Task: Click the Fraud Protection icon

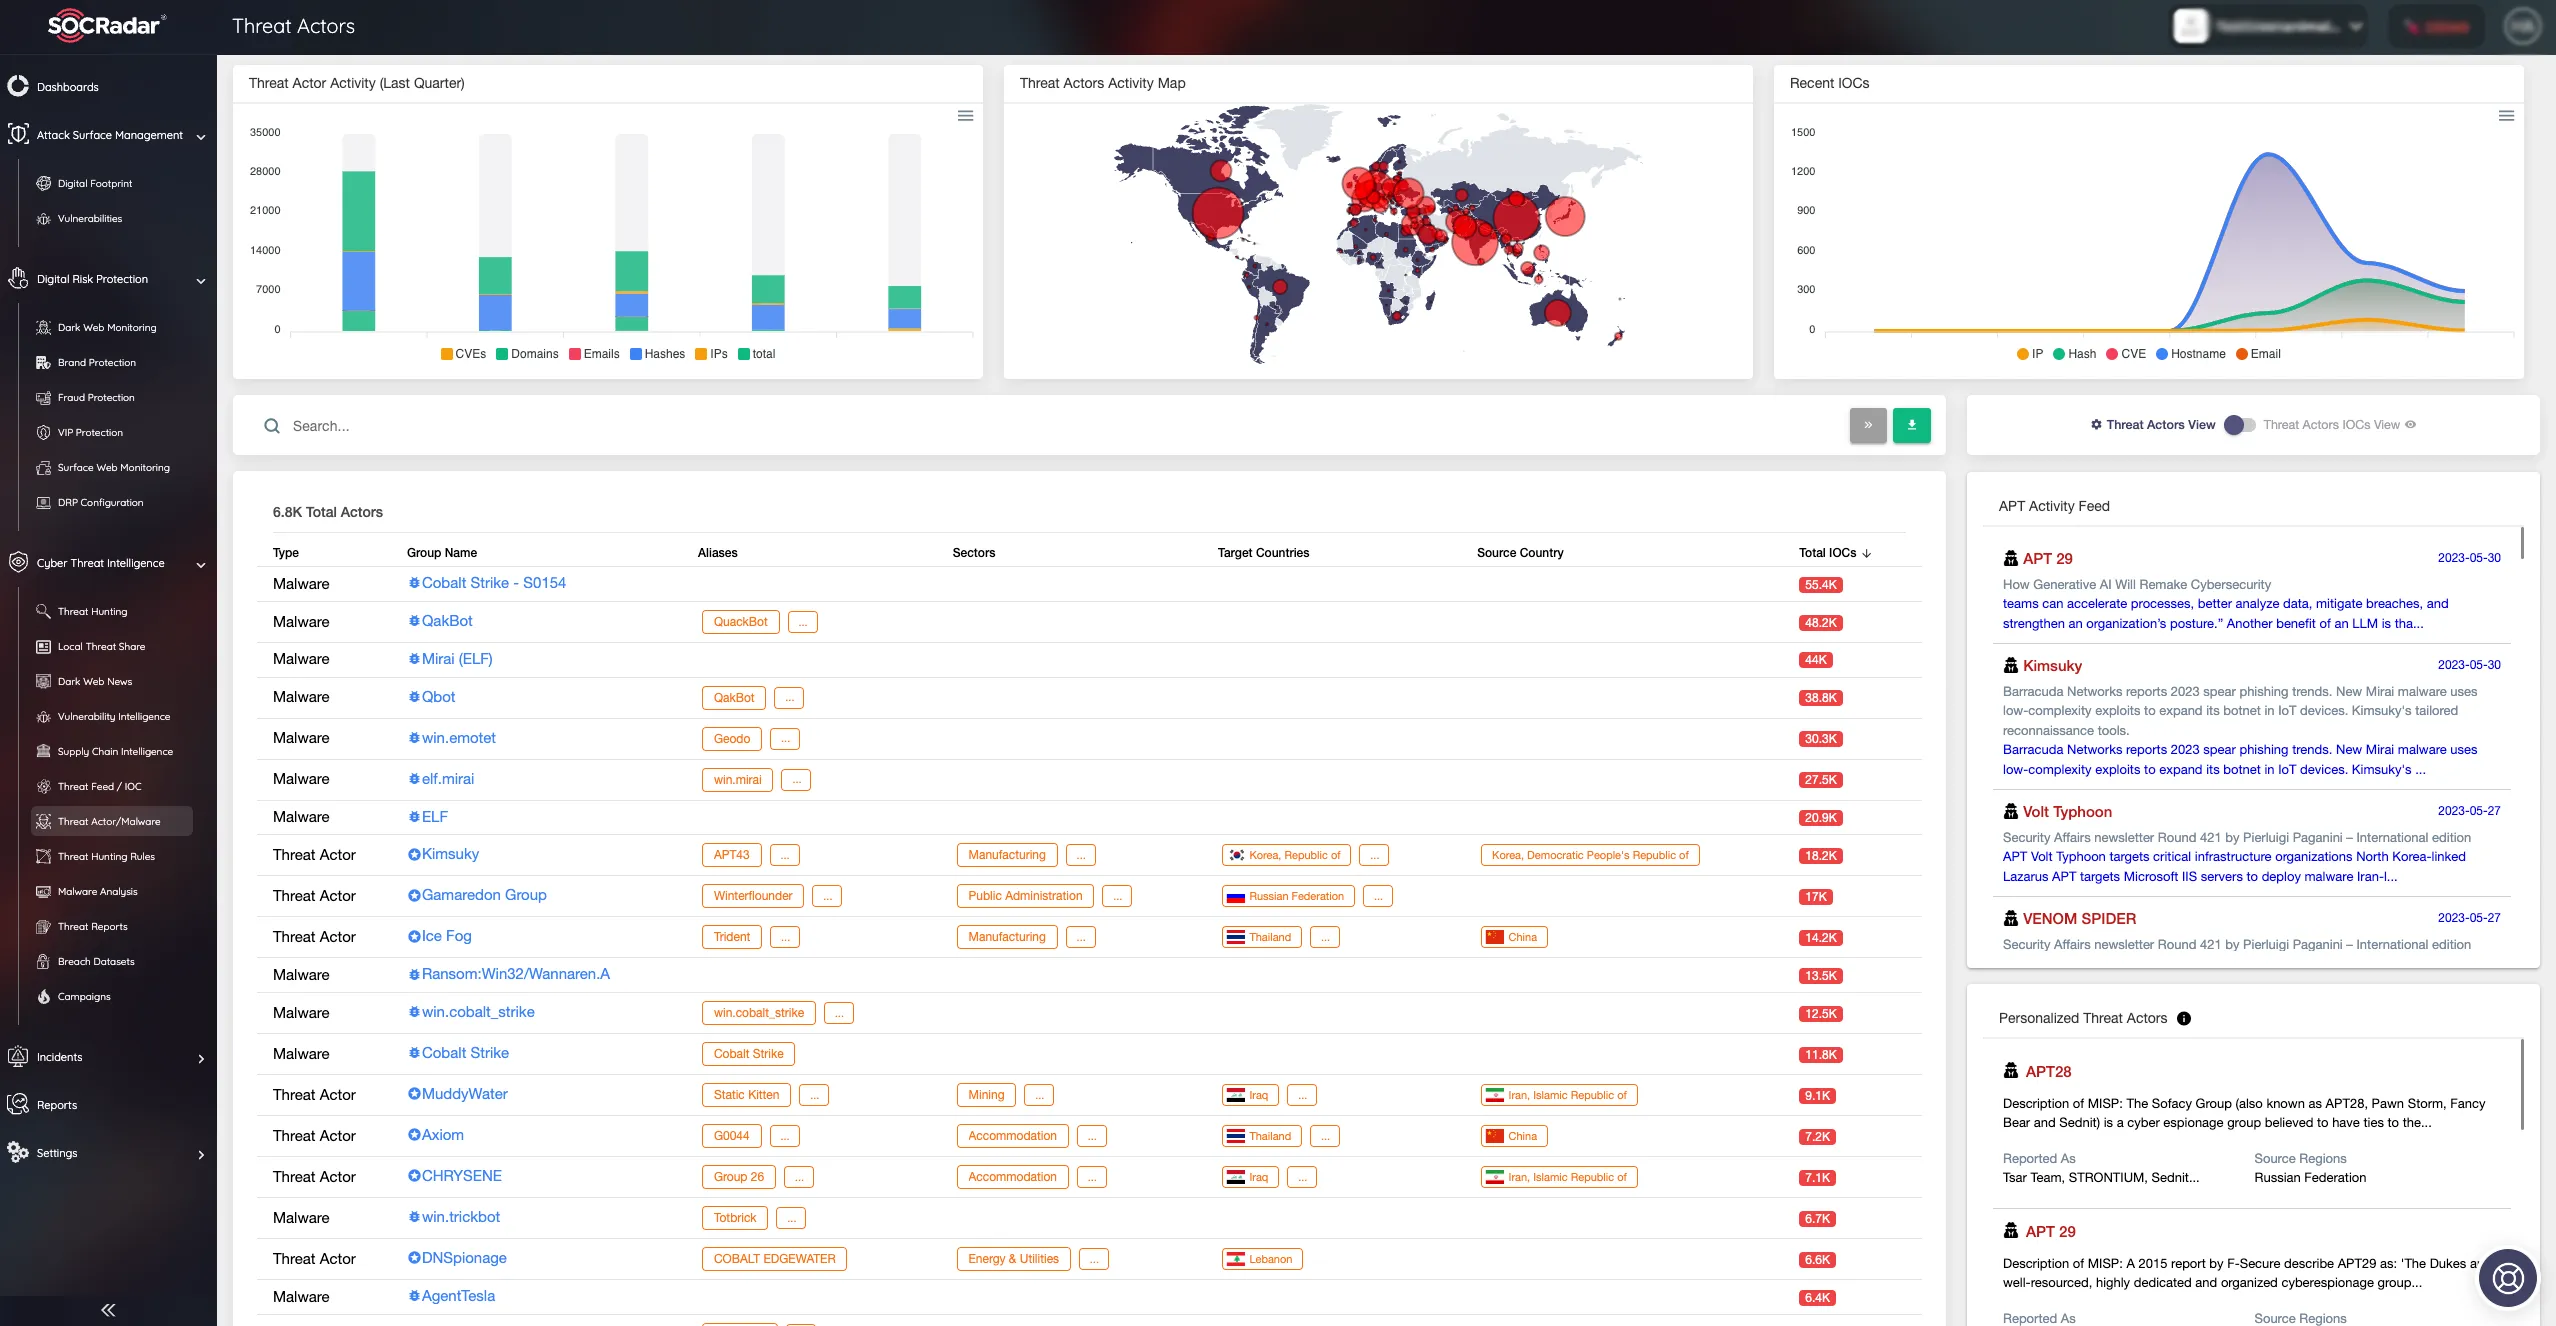Action: tap(43, 397)
